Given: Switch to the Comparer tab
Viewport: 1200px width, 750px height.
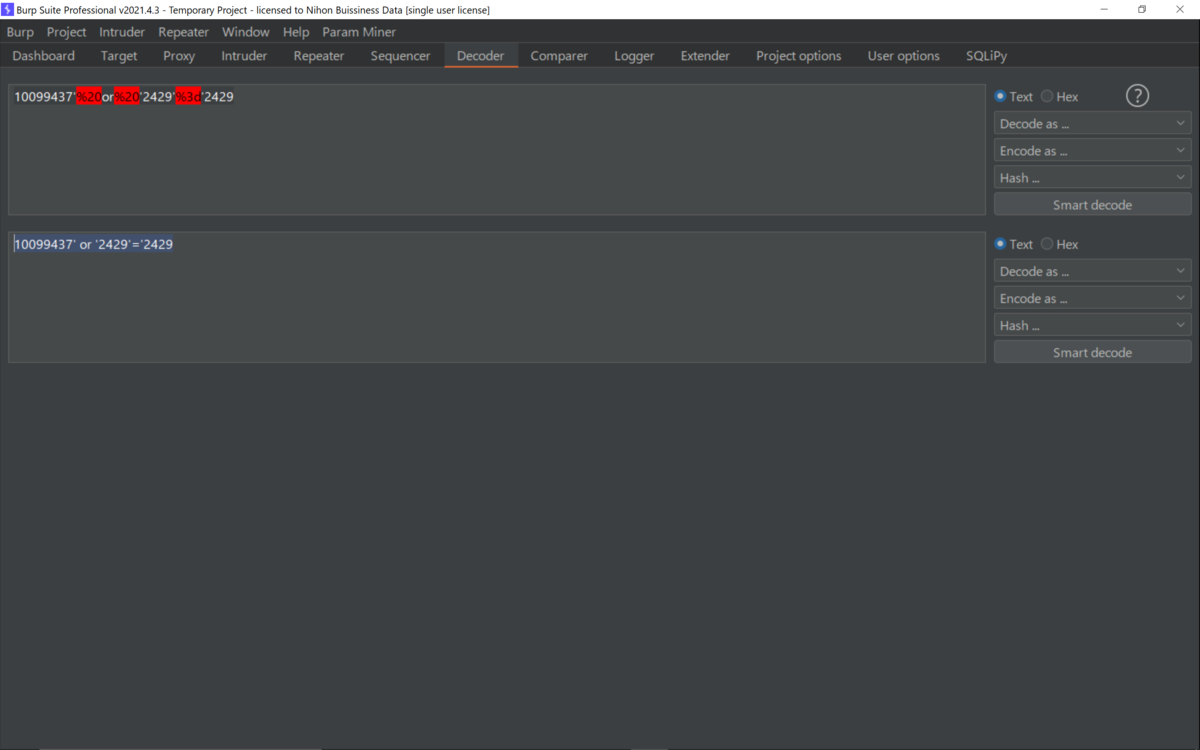Looking at the screenshot, I should point(559,56).
